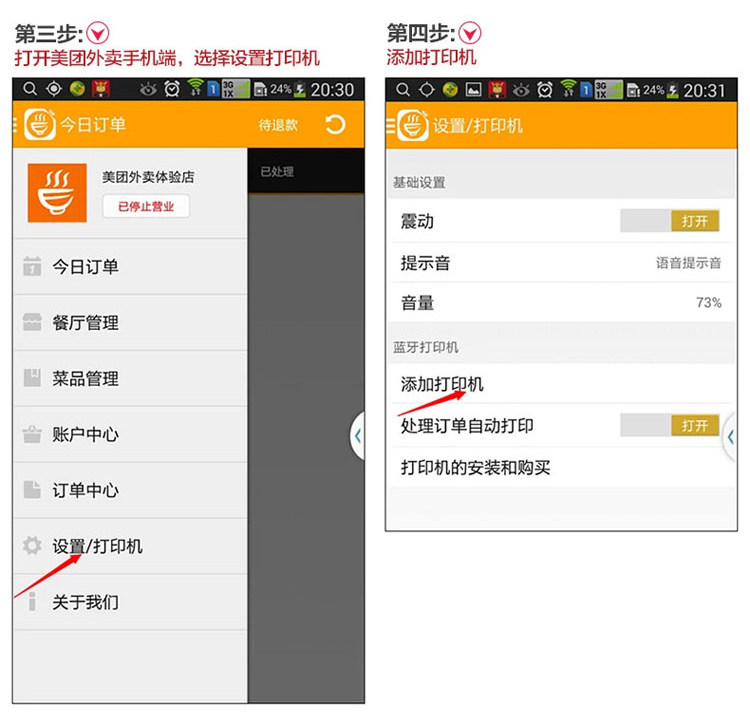Tap the Wi-Fi icon in left status bar

[x=195, y=88]
